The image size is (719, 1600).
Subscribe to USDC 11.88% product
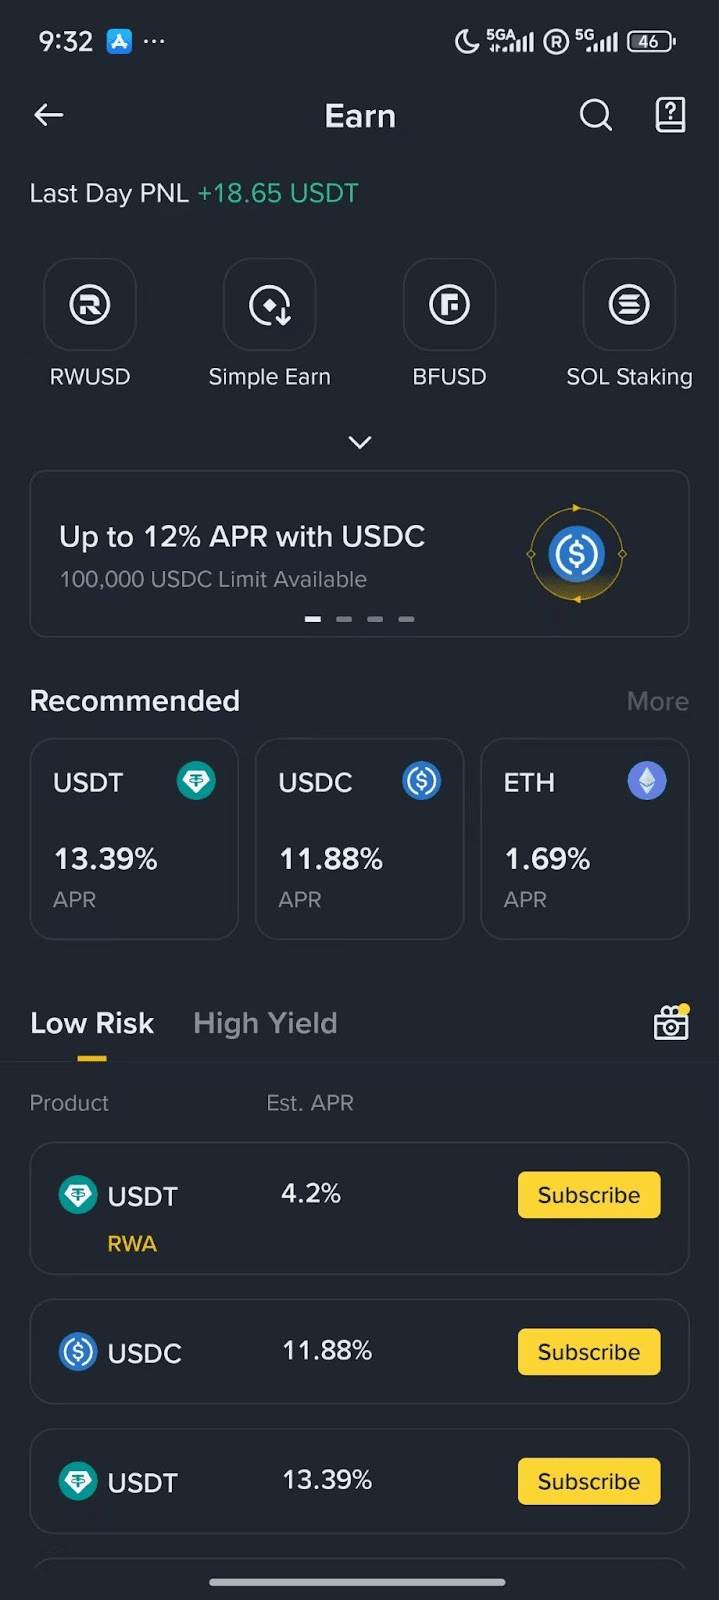tap(589, 1352)
